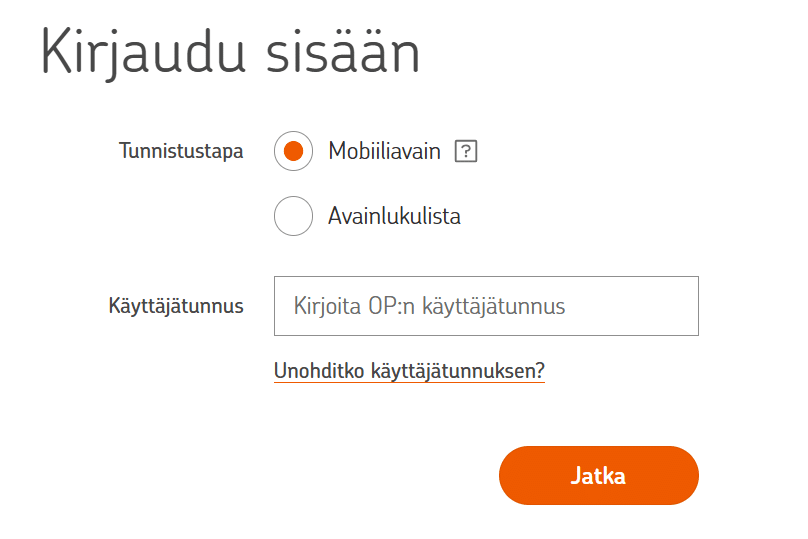Image resolution: width=808 pixels, height=539 pixels.
Task: Show the Mobiiliavain help tooltip via the ? icon
Action: pyautogui.click(x=465, y=151)
